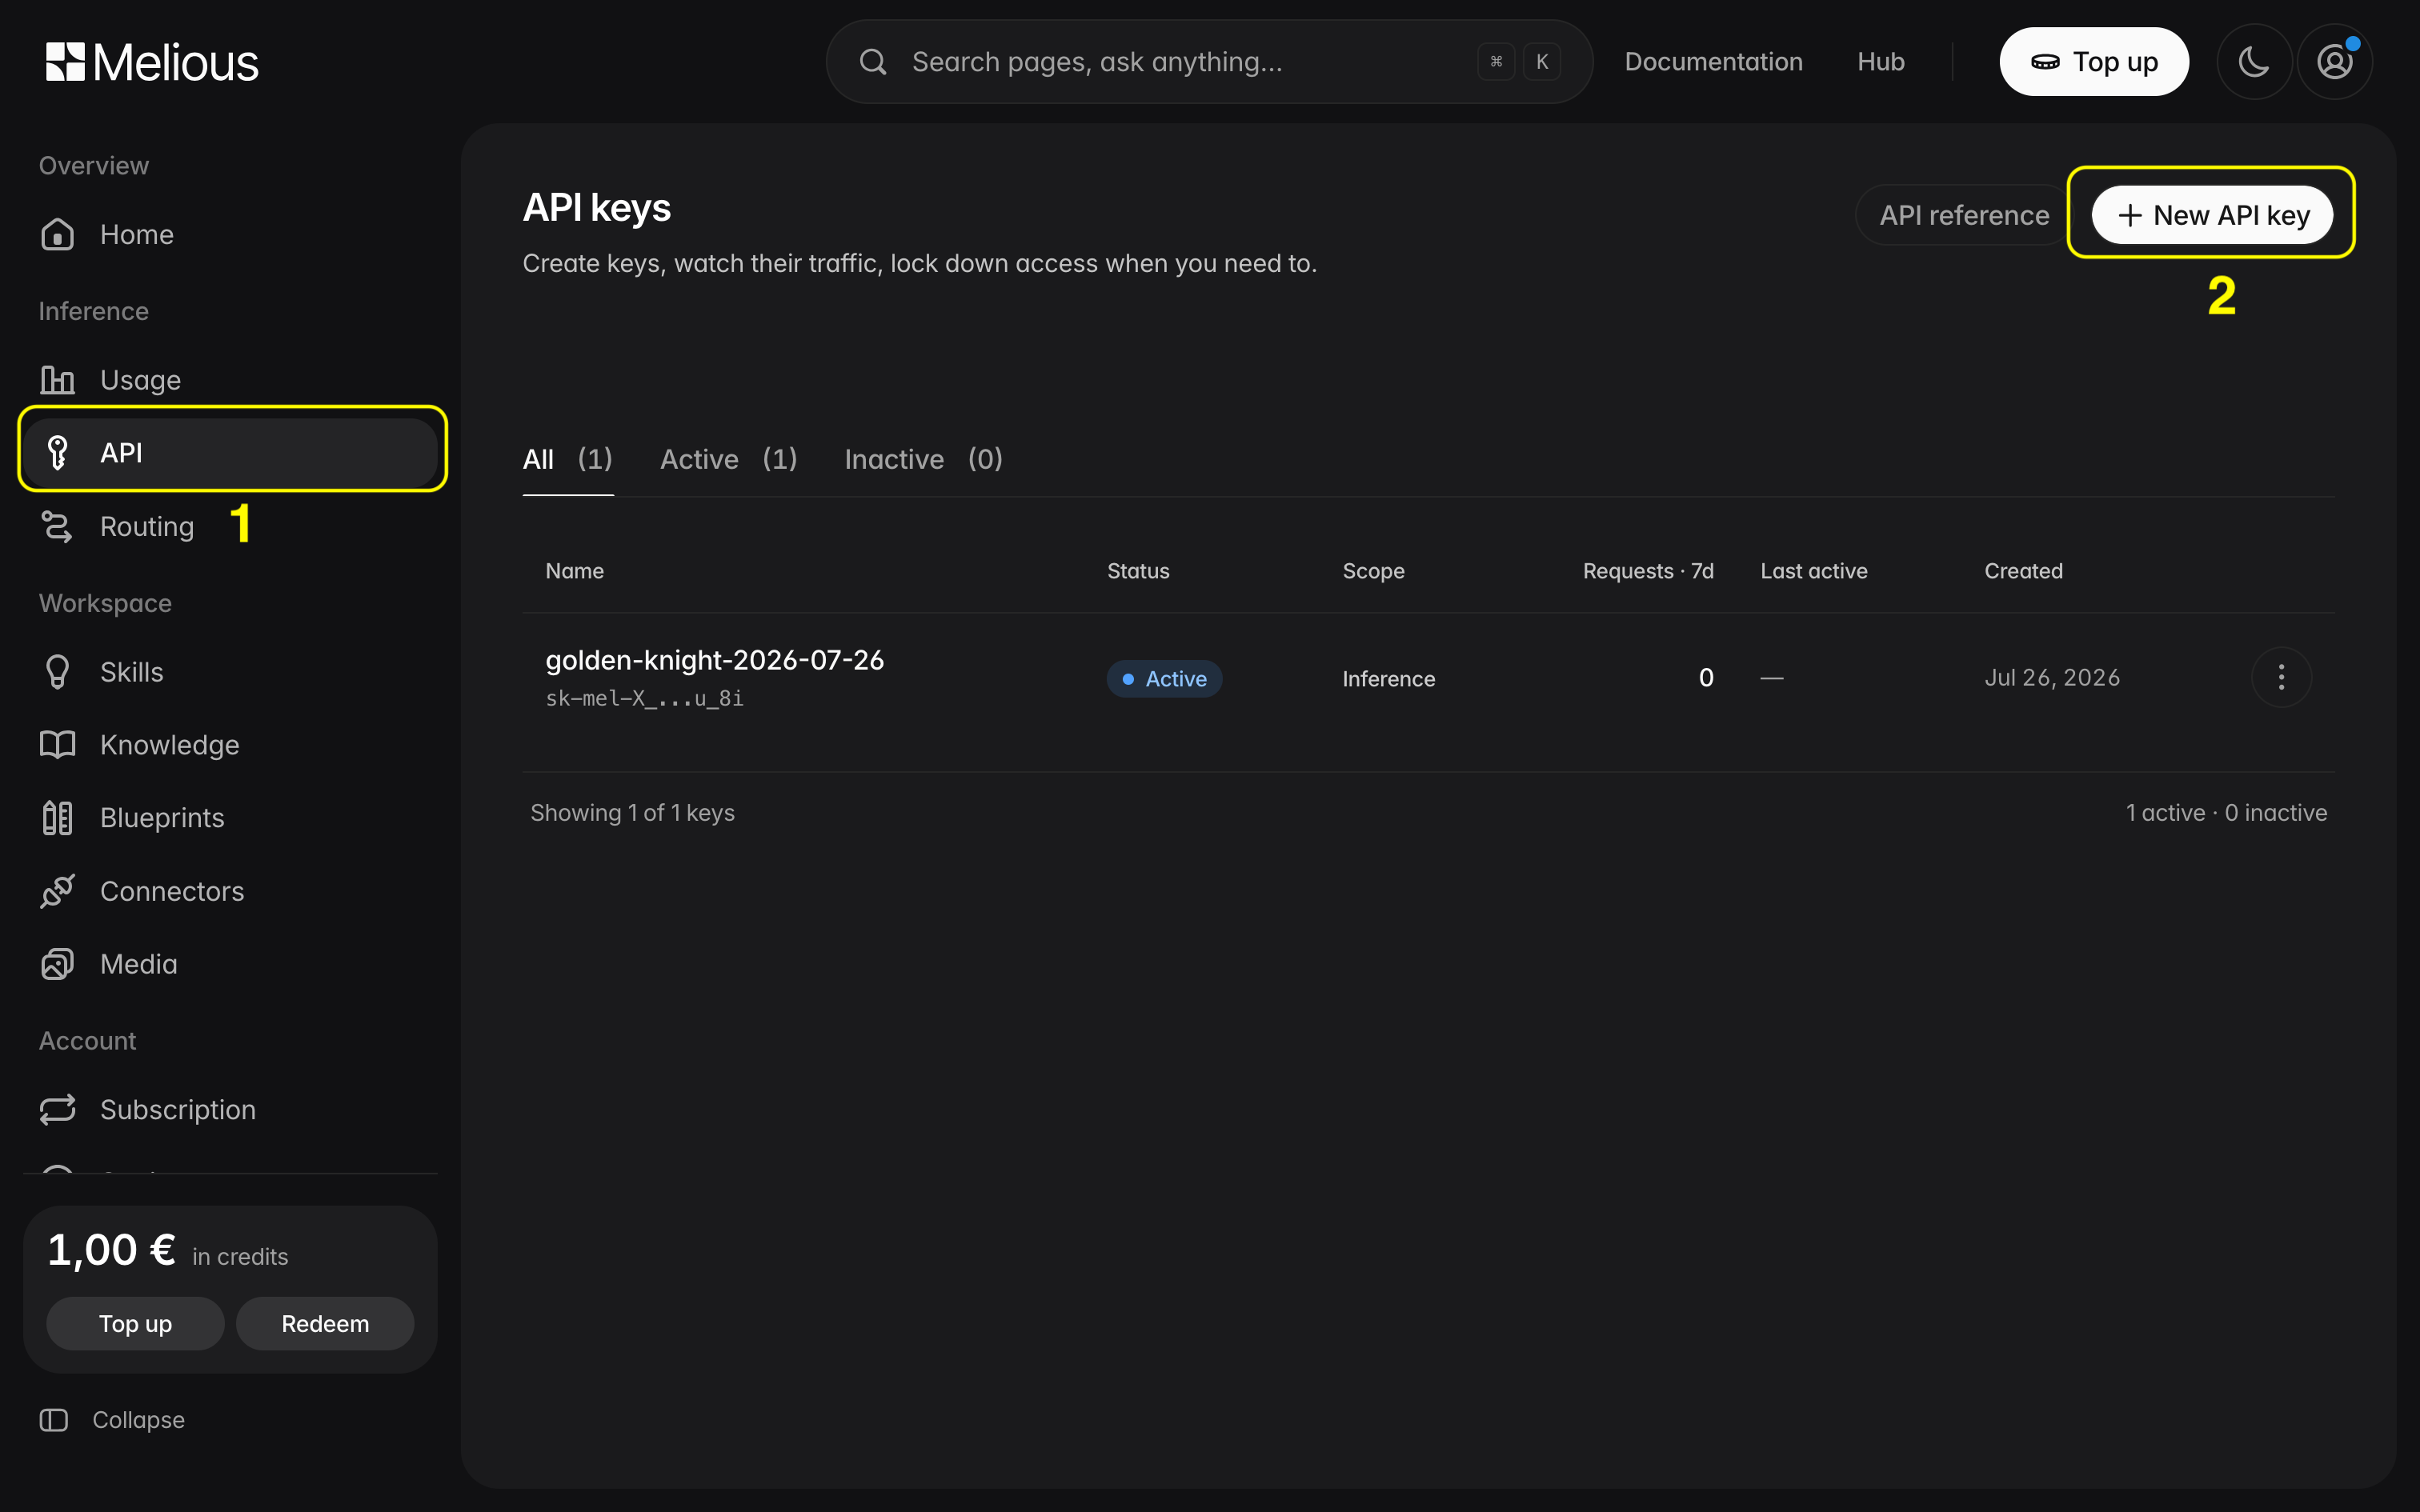Viewport: 2420px width, 1512px height.
Task: Click the Media images icon
Action: (57, 964)
